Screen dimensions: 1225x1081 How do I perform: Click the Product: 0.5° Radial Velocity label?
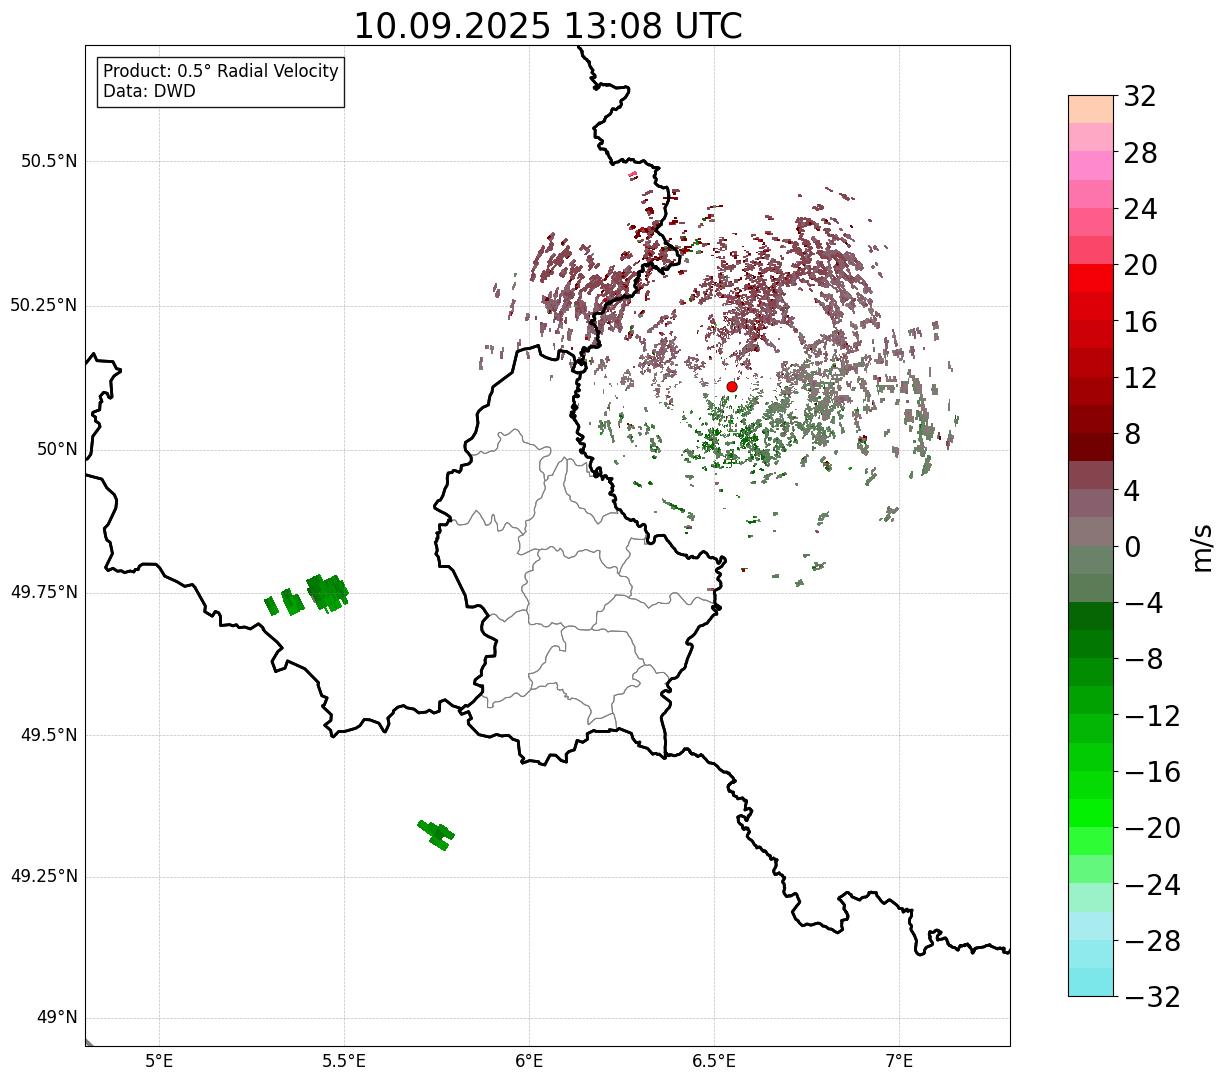click(221, 72)
